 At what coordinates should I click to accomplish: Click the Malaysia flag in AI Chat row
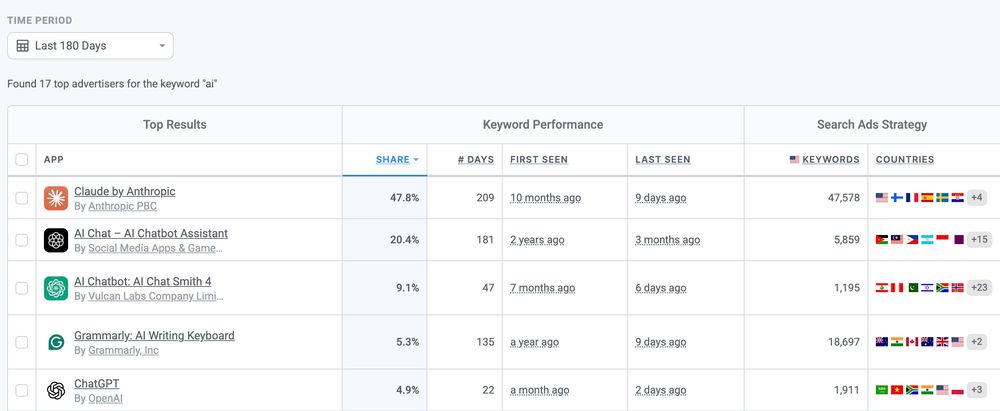897,240
